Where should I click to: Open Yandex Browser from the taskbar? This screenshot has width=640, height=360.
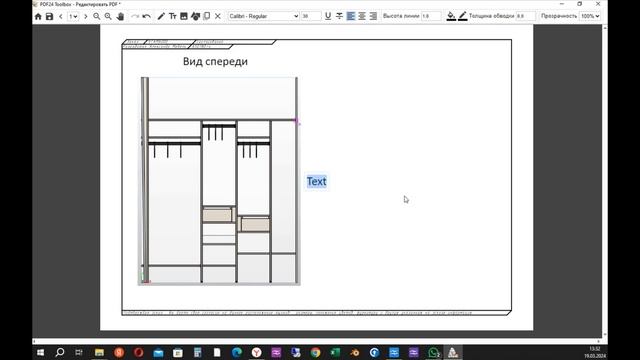pyautogui.click(x=256, y=352)
